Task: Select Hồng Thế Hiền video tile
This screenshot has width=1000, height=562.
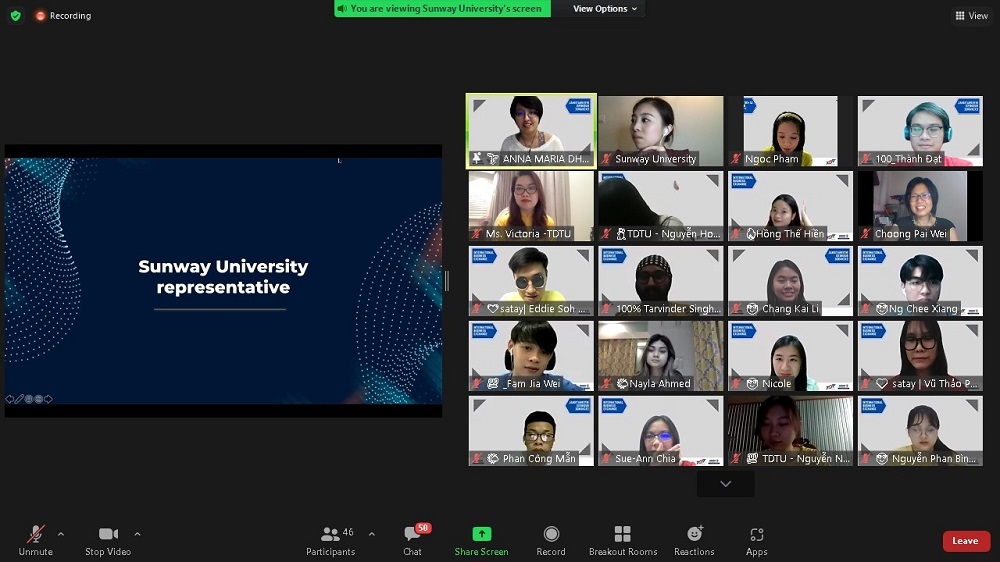Action: tap(790, 206)
